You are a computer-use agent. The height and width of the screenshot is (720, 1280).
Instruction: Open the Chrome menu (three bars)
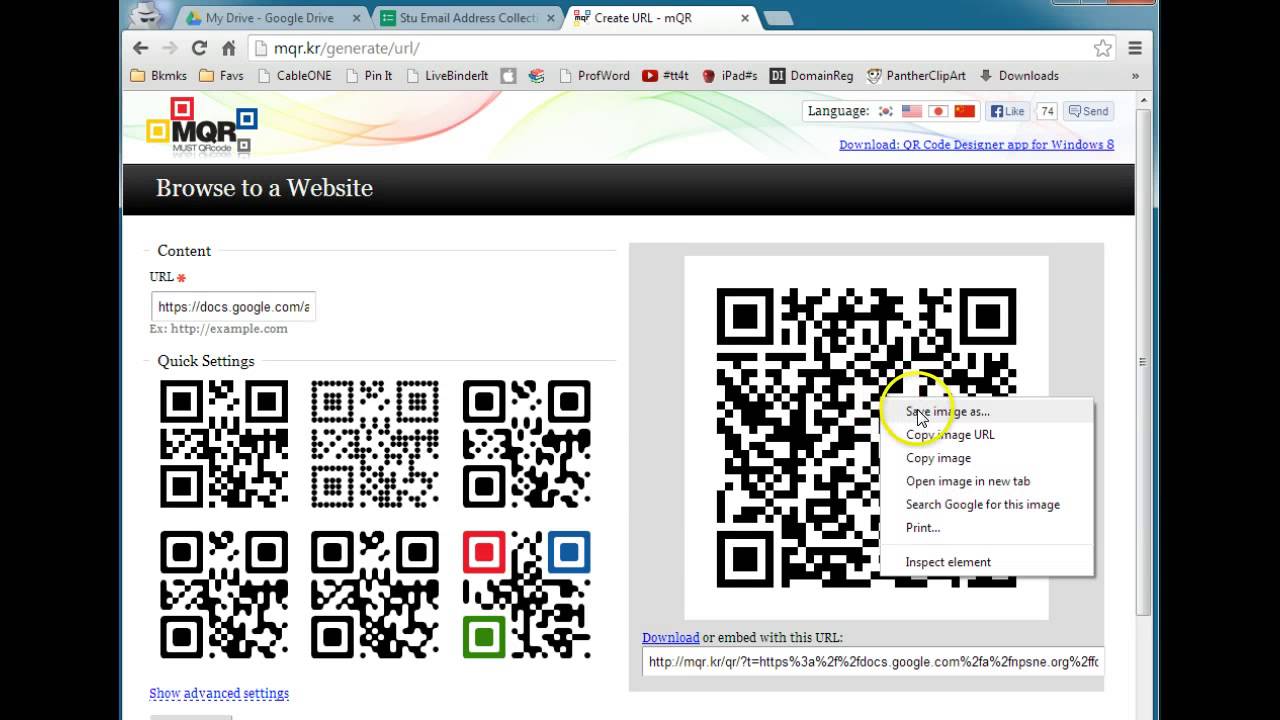point(1135,48)
